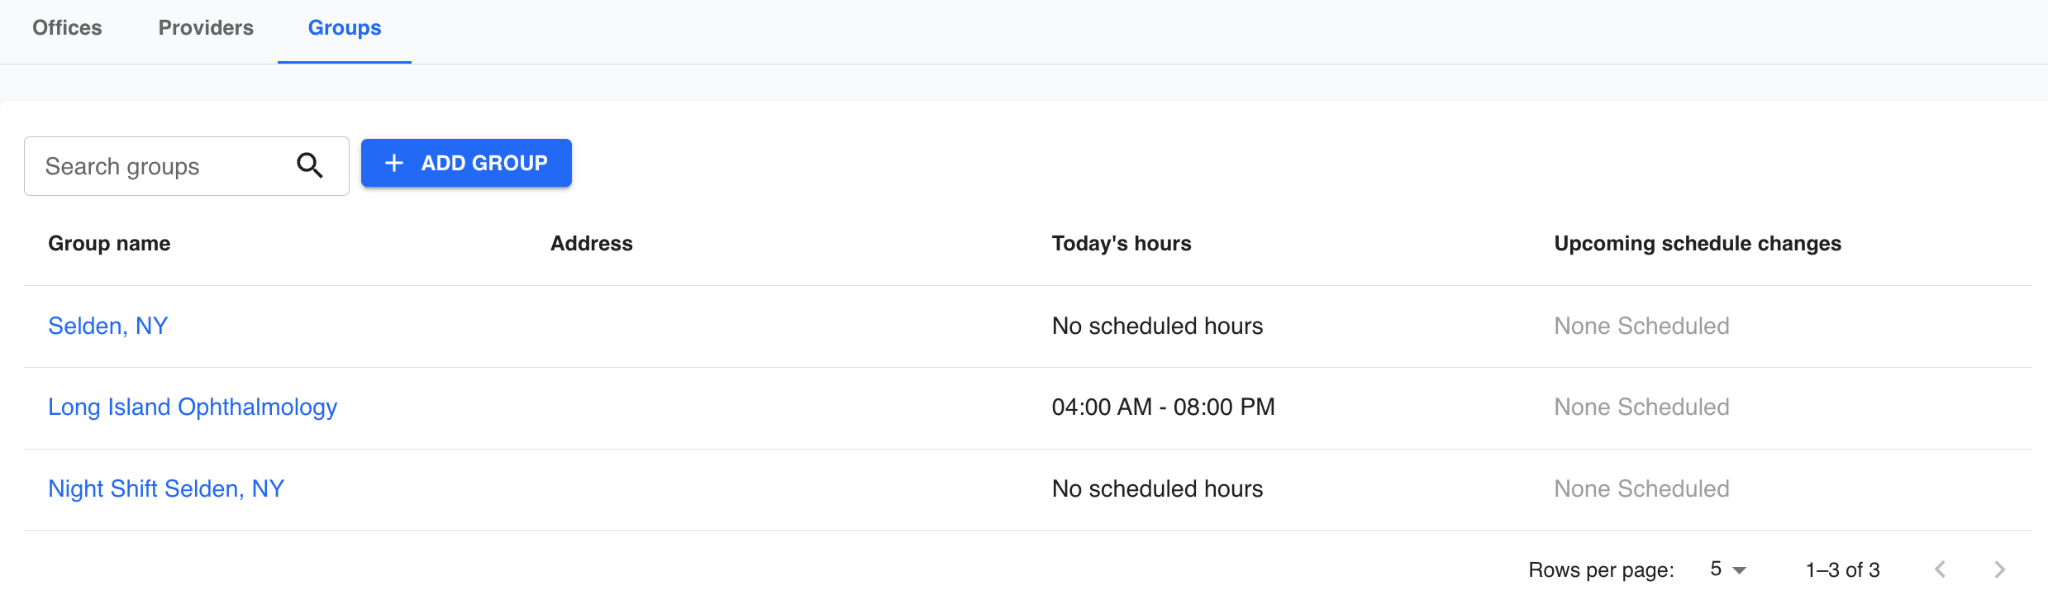Open the Selden, NY group

pyautogui.click(x=108, y=326)
